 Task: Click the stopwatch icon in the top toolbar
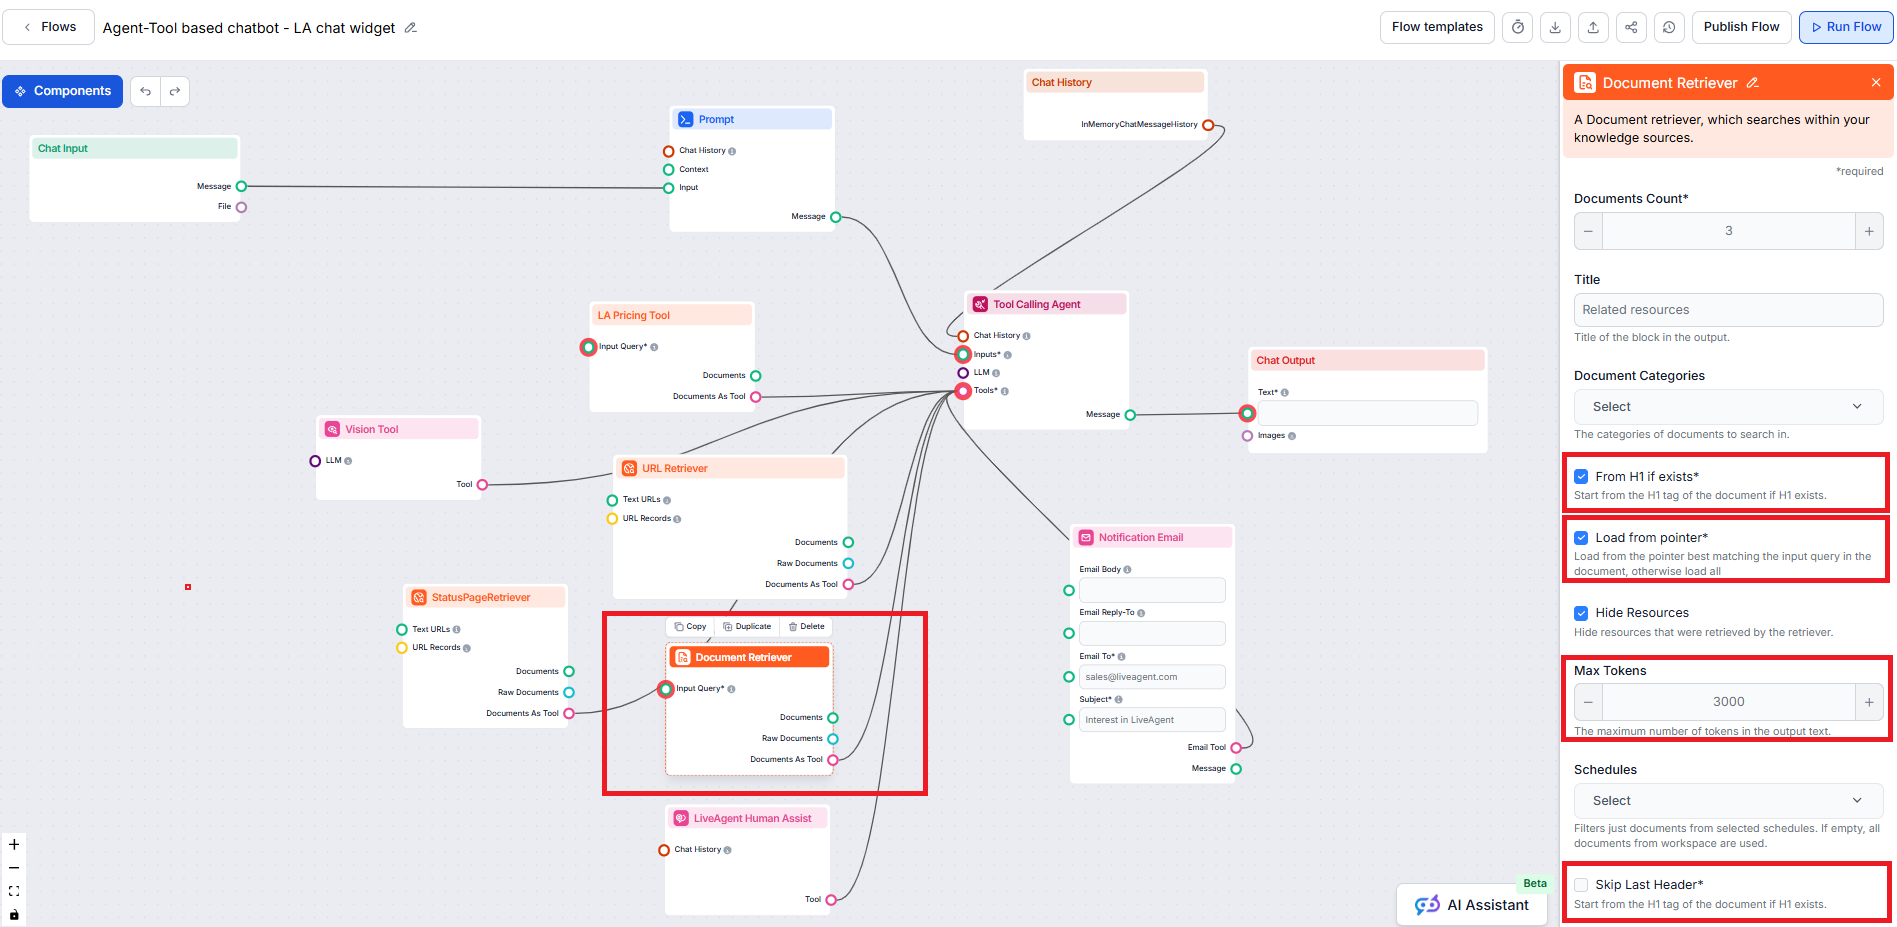[x=1518, y=27]
